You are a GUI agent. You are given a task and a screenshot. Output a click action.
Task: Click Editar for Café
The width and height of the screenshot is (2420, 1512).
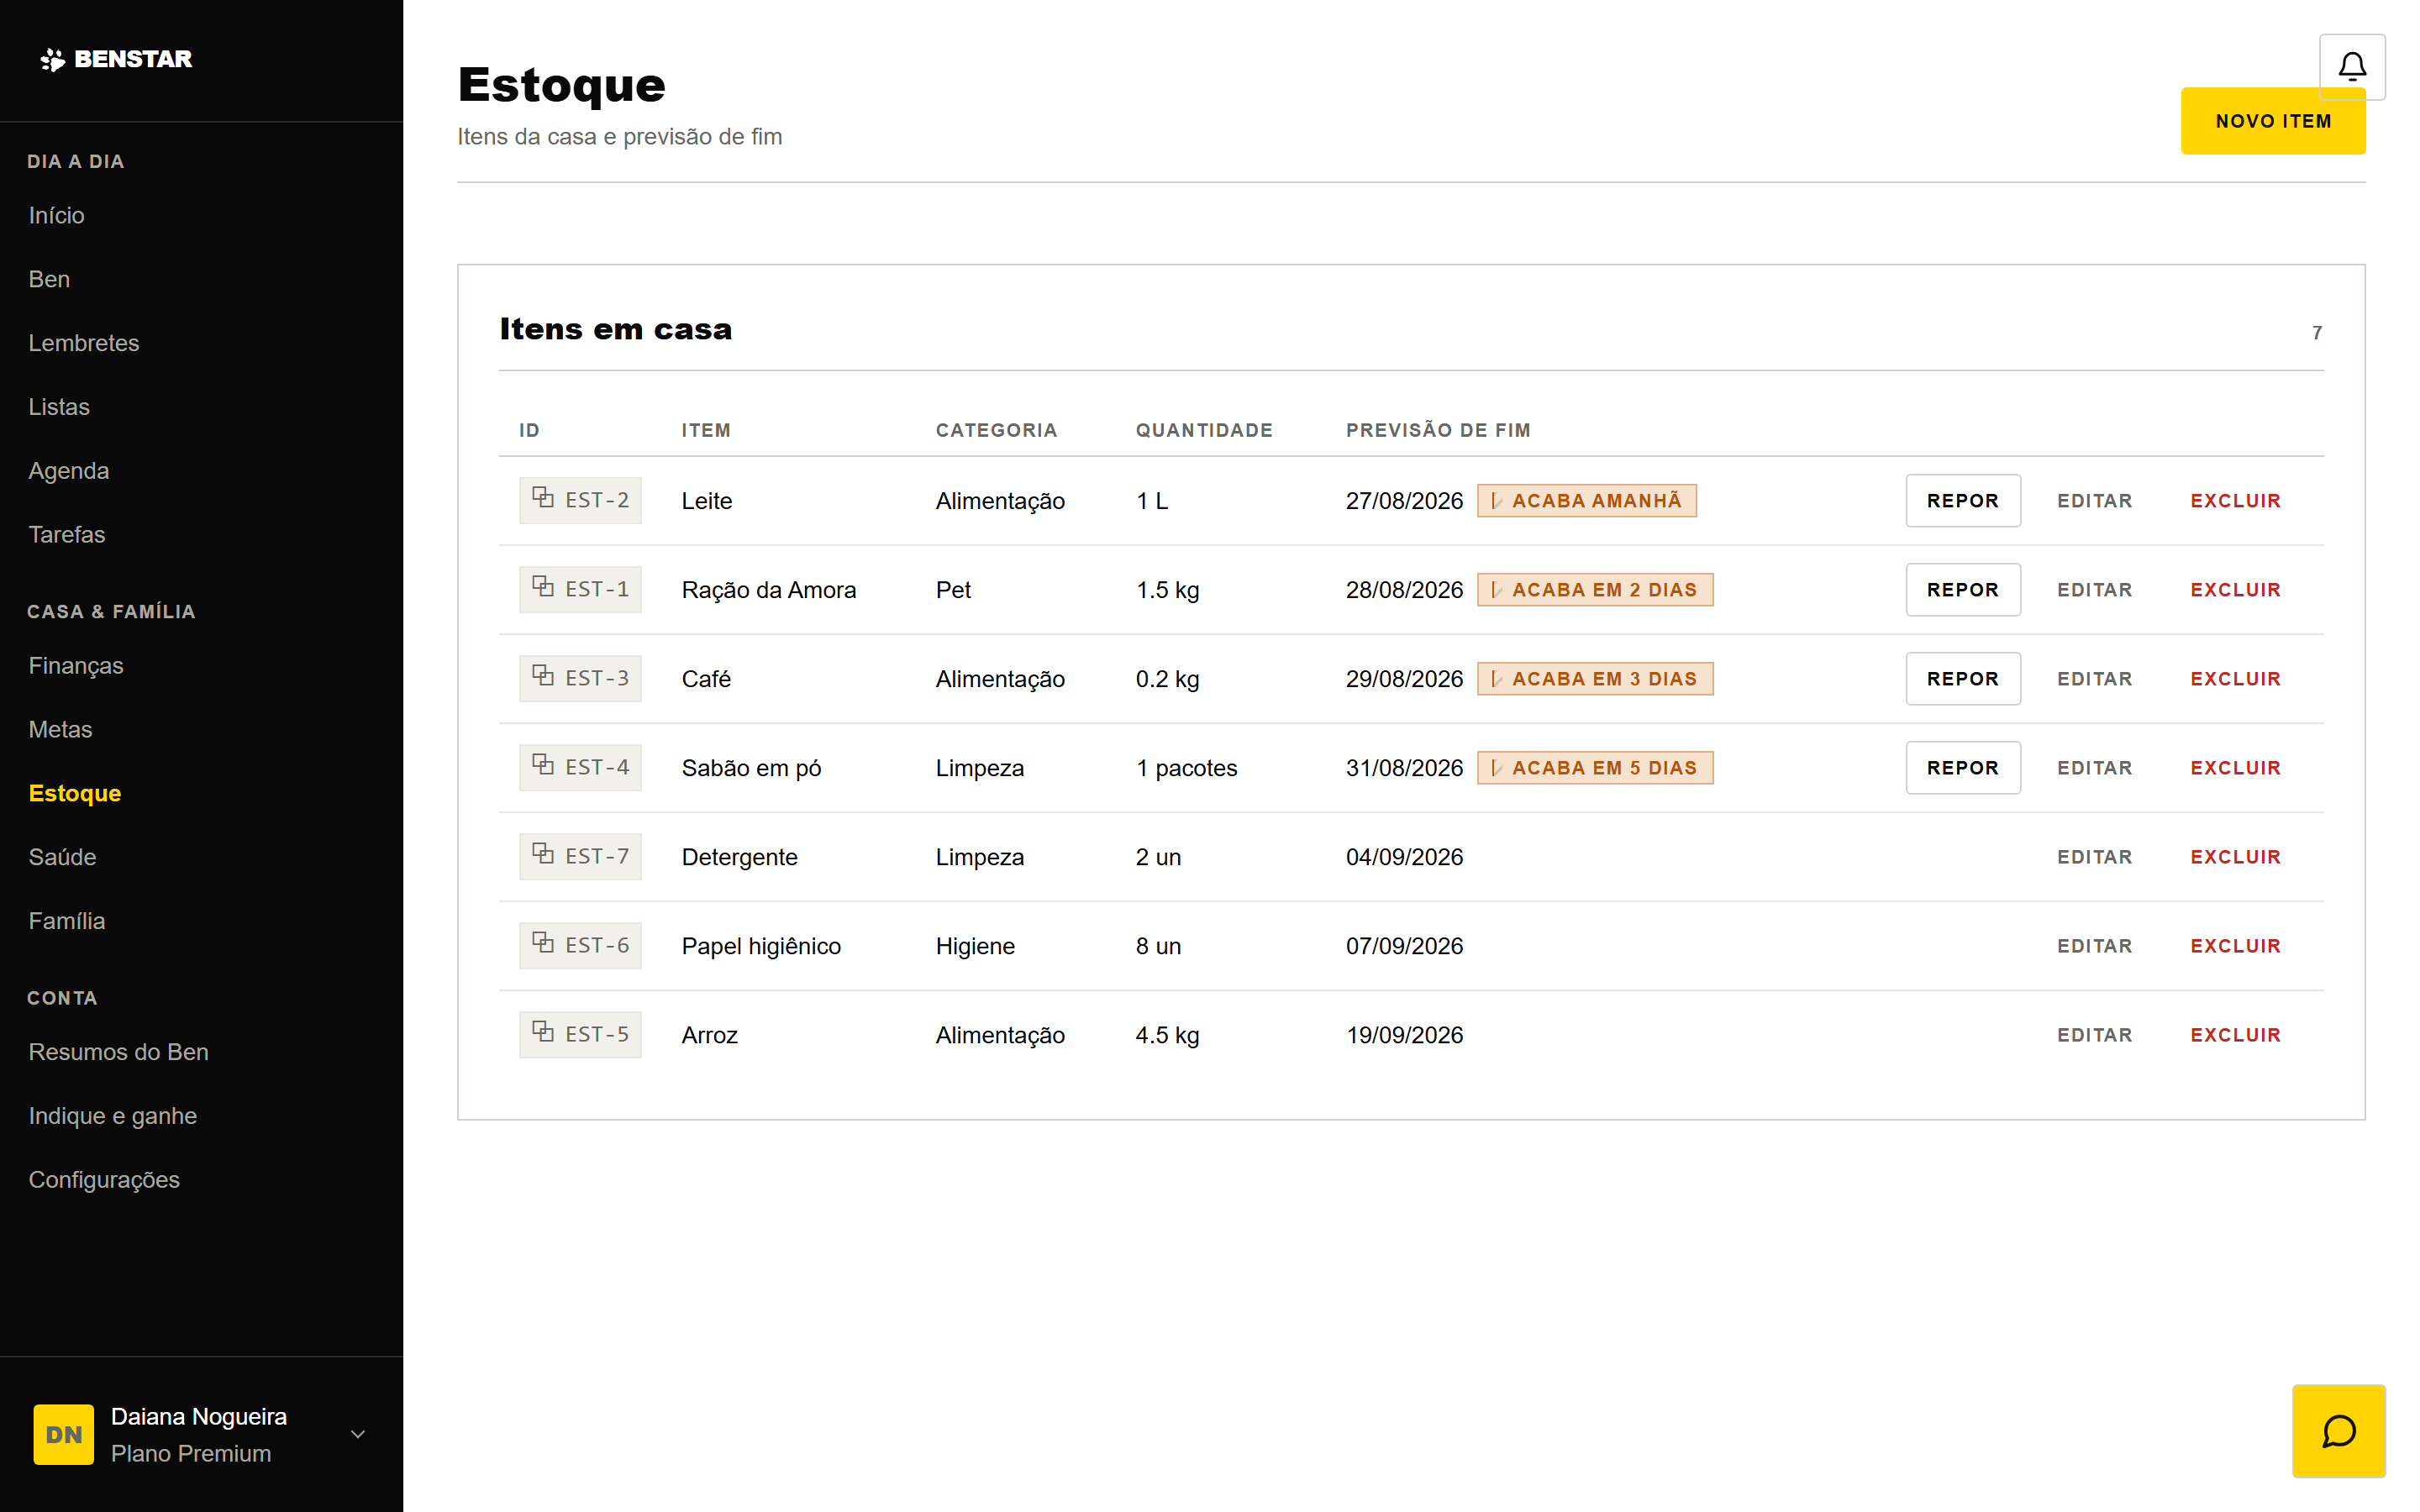pyautogui.click(x=2094, y=678)
